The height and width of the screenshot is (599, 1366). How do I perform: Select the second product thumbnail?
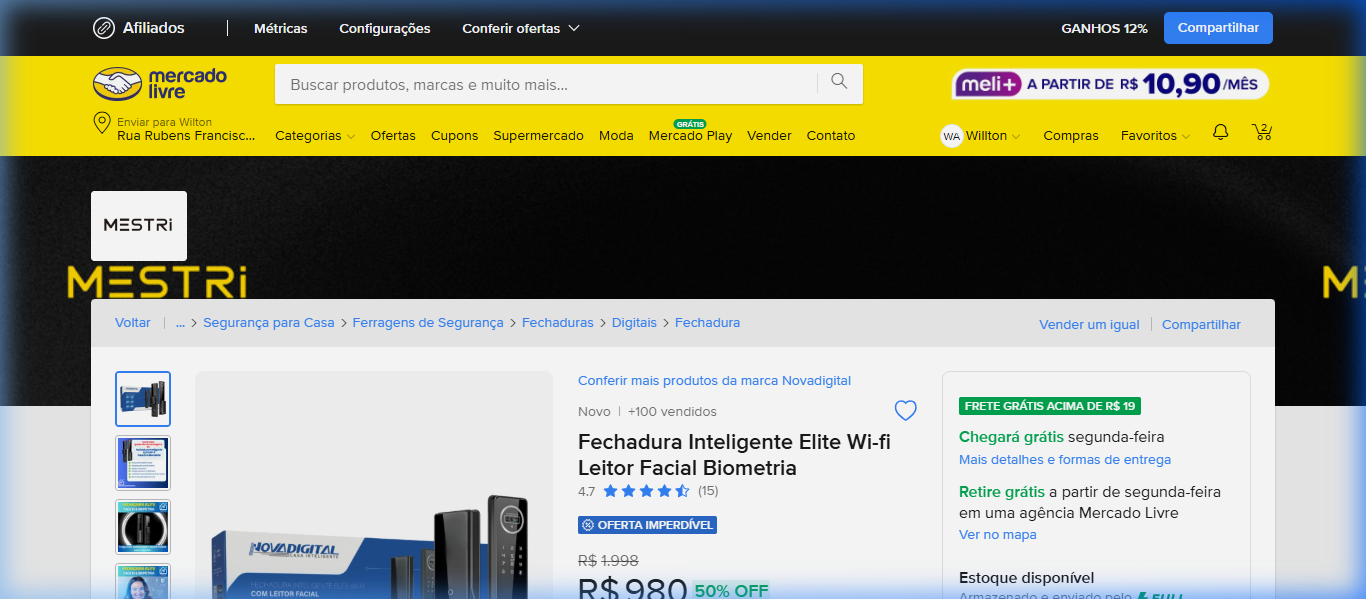pyautogui.click(x=142, y=462)
